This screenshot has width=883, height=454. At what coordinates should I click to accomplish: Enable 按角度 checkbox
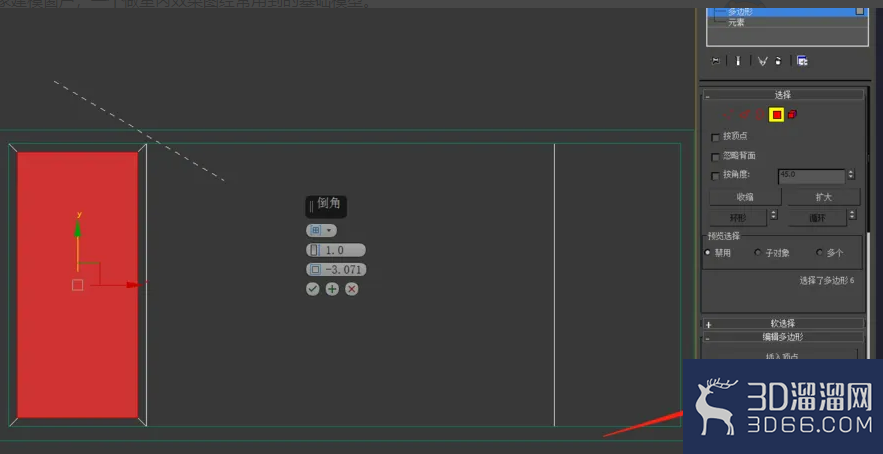(715, 176)
